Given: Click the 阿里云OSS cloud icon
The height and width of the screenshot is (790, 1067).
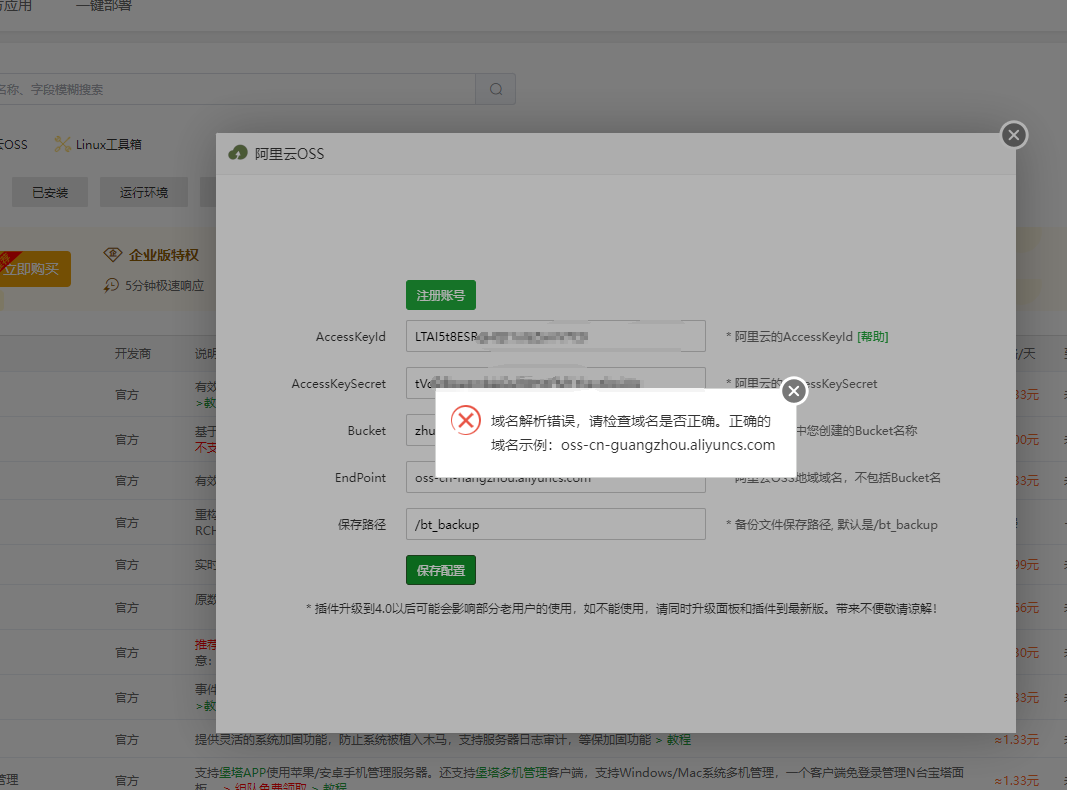Looking at the screenshot, I should pos(238,153).
